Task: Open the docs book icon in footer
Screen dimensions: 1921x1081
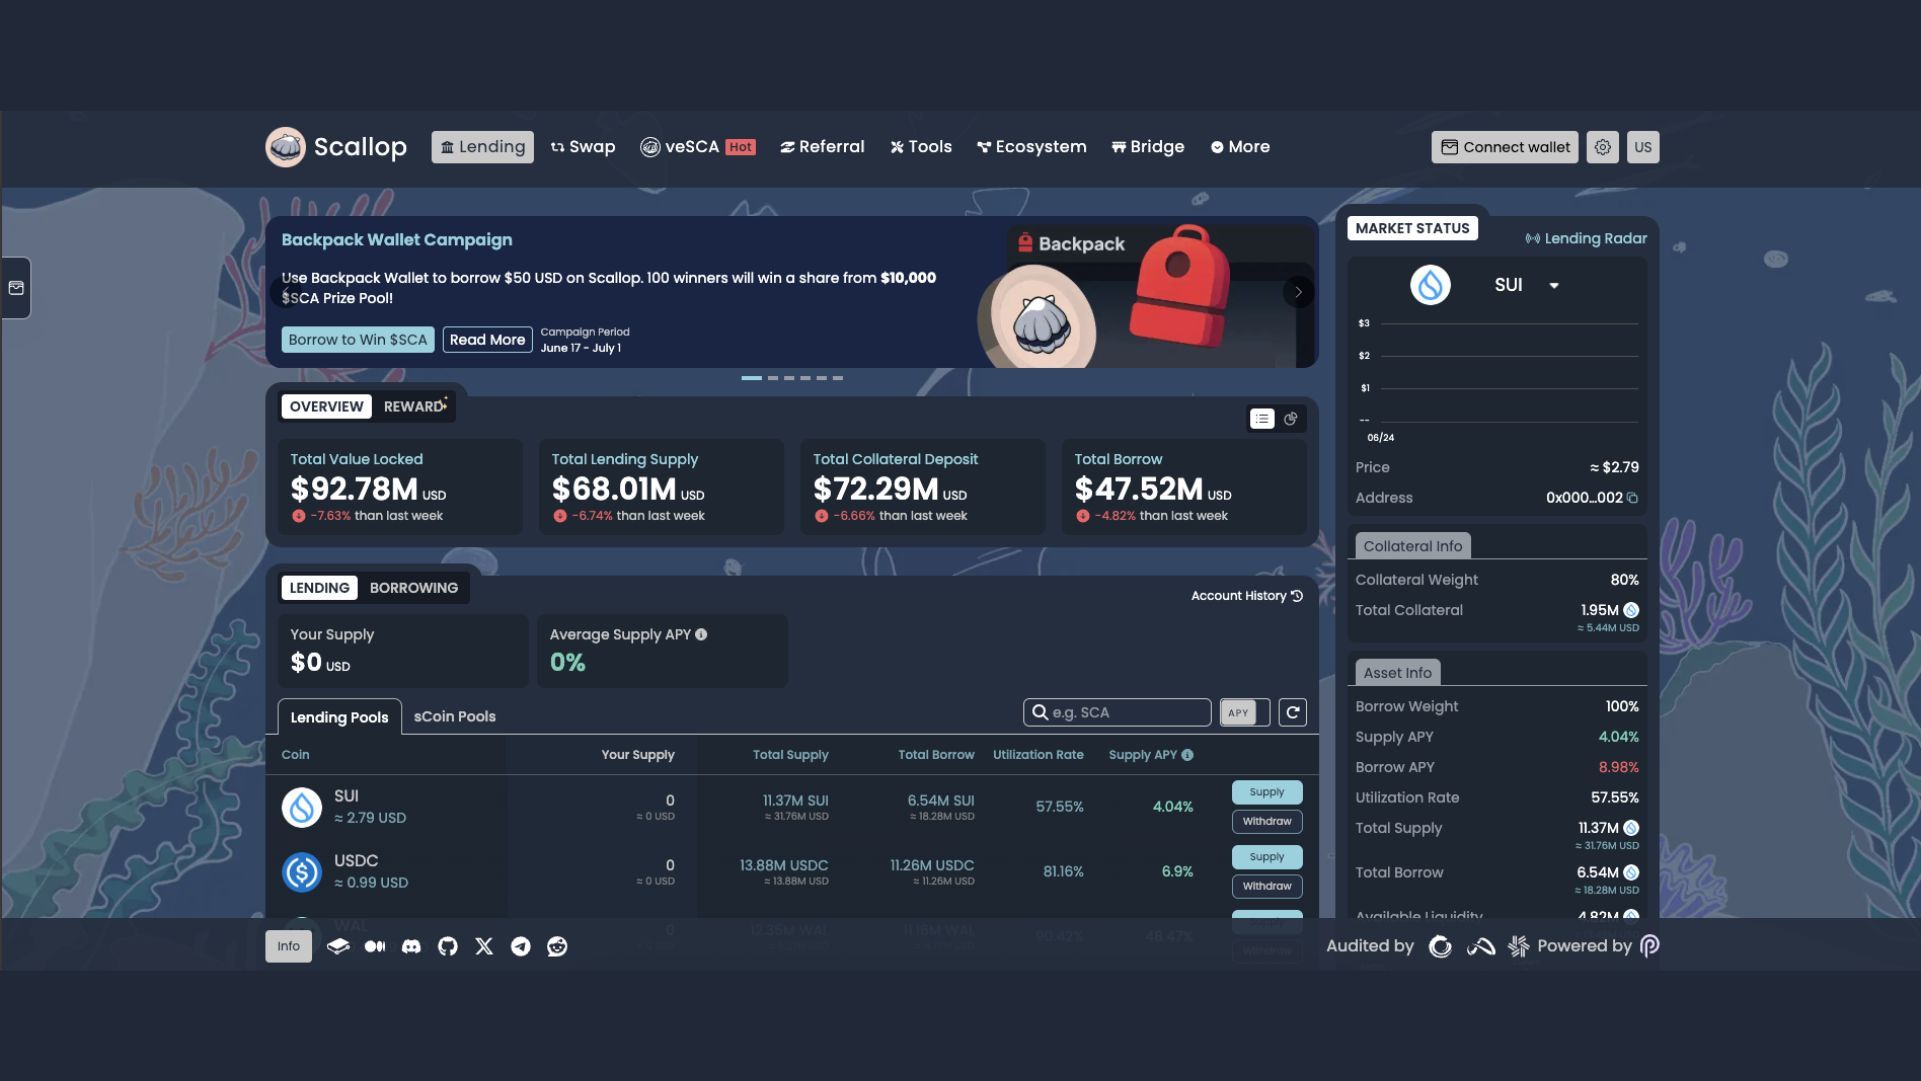Action: coord(338,946)
